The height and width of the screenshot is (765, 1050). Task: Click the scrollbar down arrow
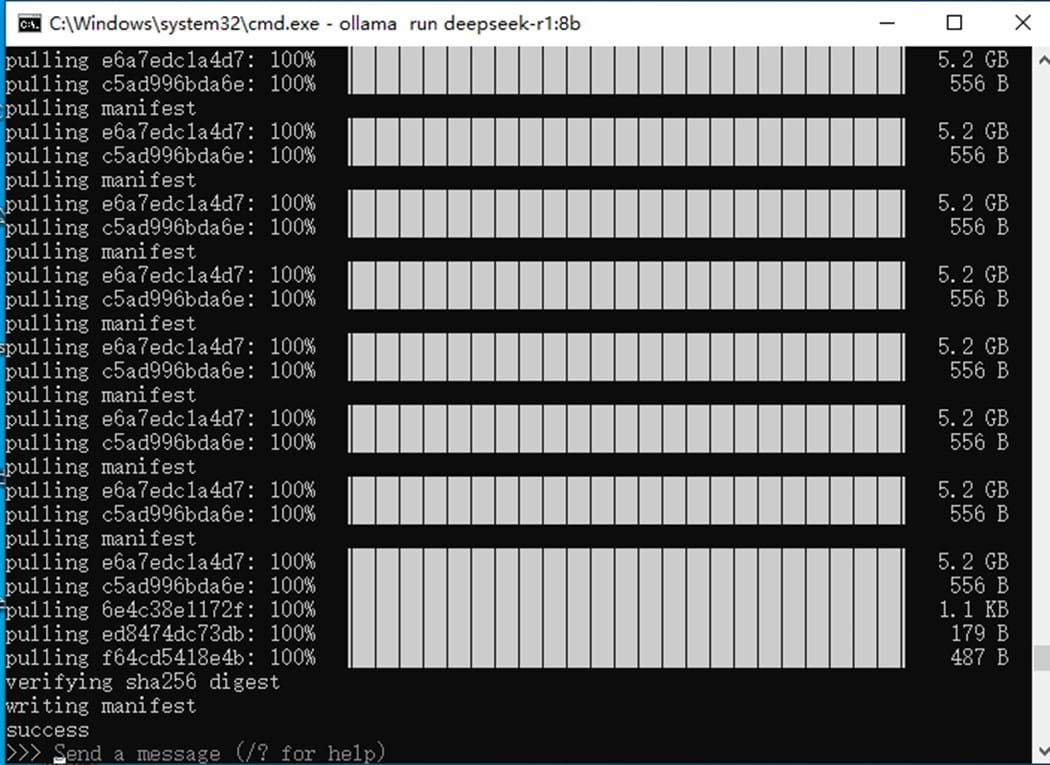click(1041, 751)
